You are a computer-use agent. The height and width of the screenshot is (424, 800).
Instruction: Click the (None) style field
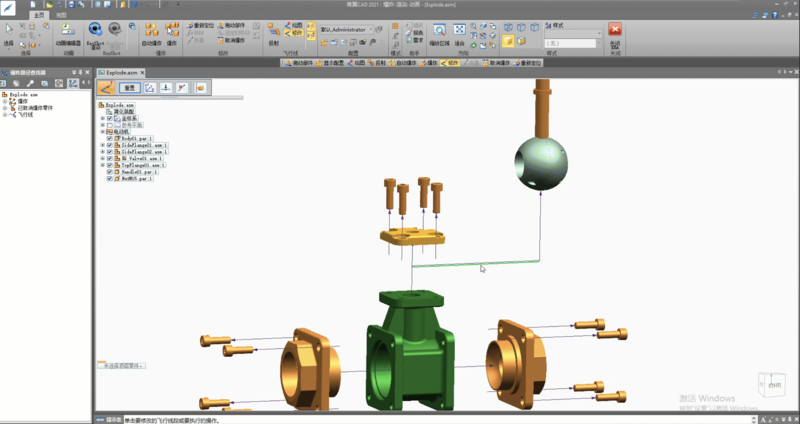(570, 44)
